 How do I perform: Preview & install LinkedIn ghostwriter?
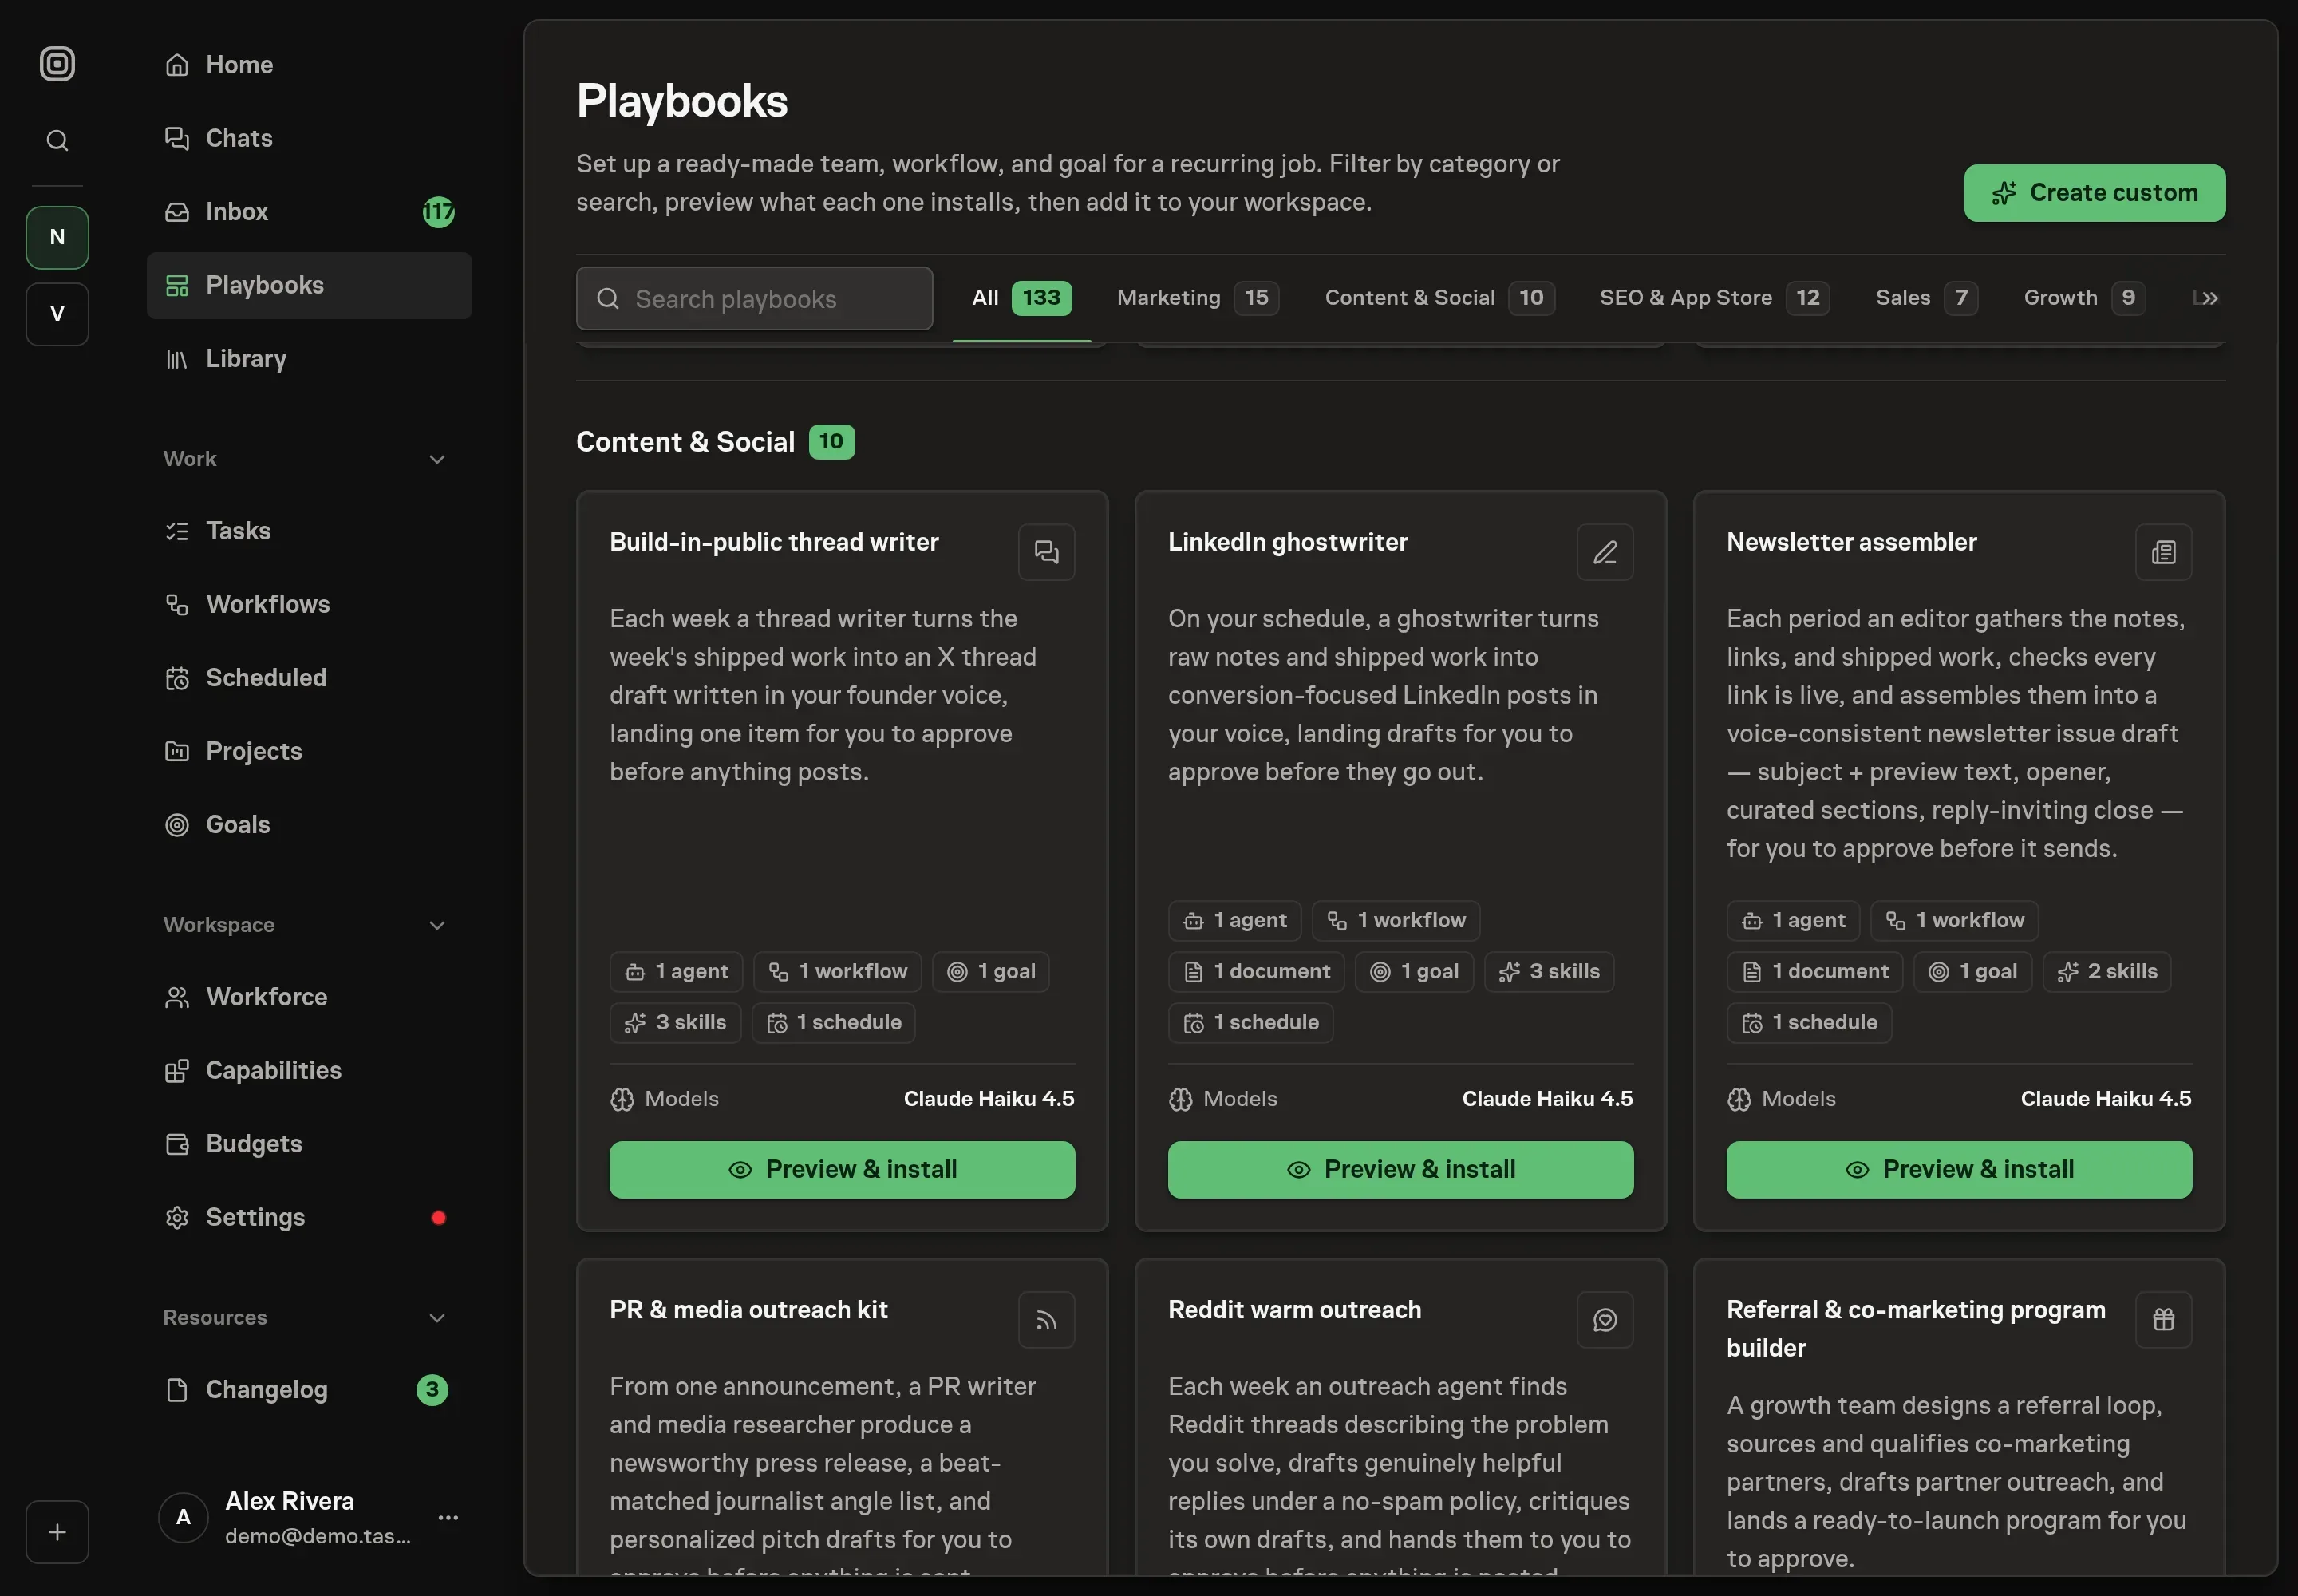[x=1400, y=1170]
